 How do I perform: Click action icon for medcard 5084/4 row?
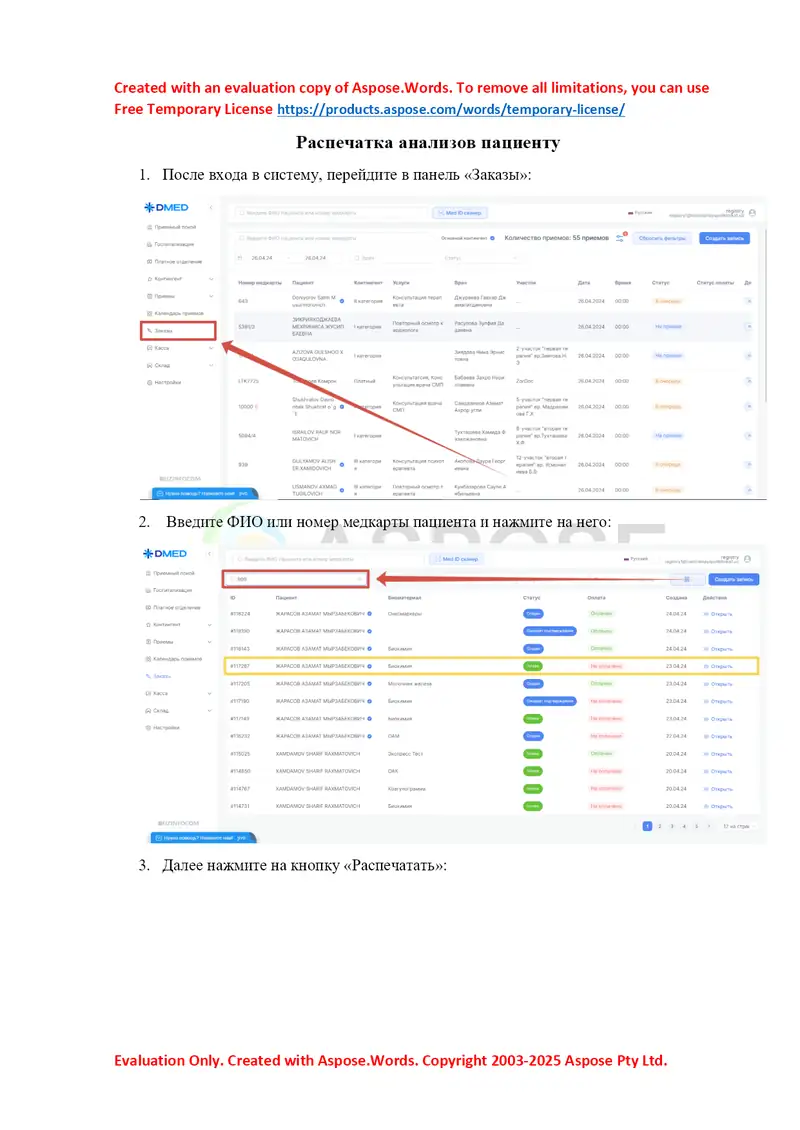click(x=748, y=435)
